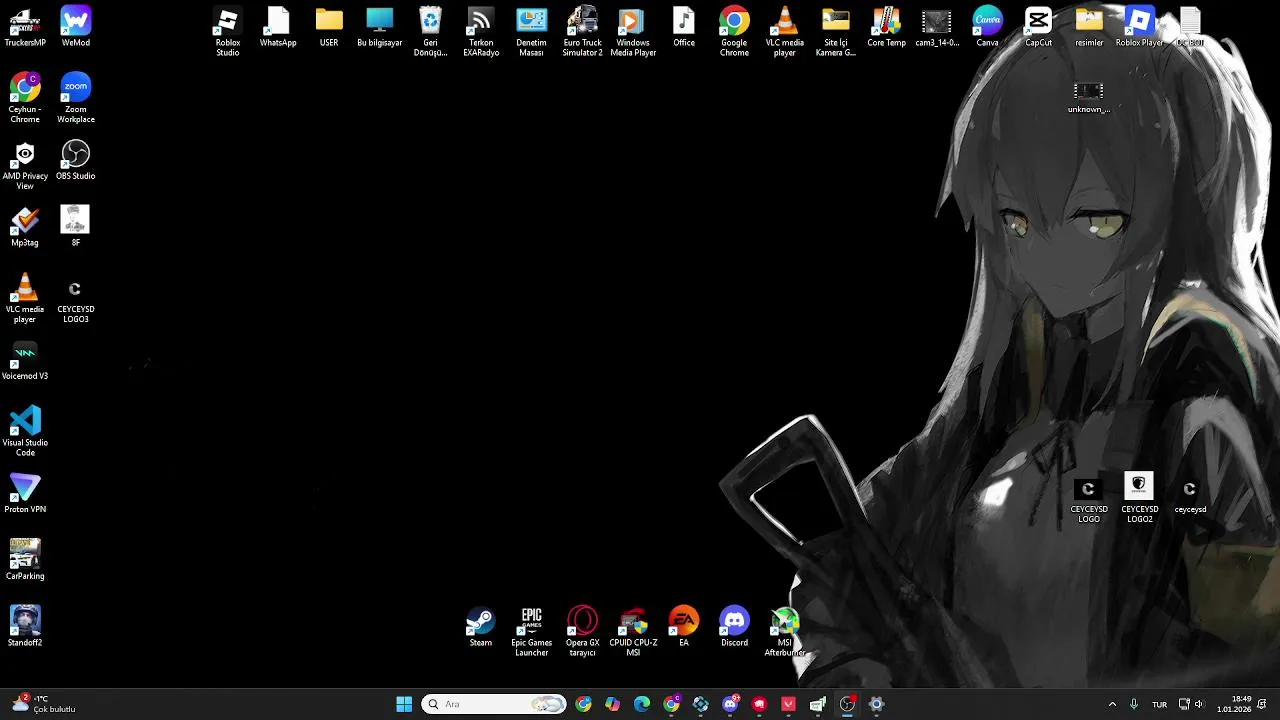Image resolution: width=1280 pixels, height=720 pixels.
Task: Select the CEYCEYSD LOGO2 file
Action: [1139, 499]
